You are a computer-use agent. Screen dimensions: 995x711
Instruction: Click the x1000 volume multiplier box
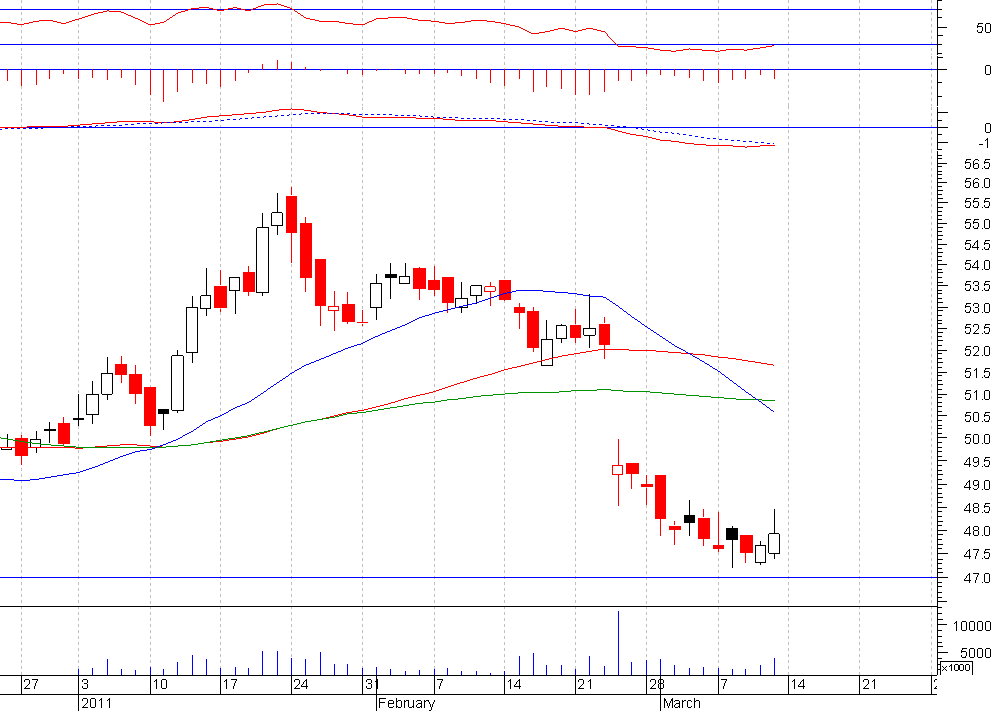click(x=955, y=667)
